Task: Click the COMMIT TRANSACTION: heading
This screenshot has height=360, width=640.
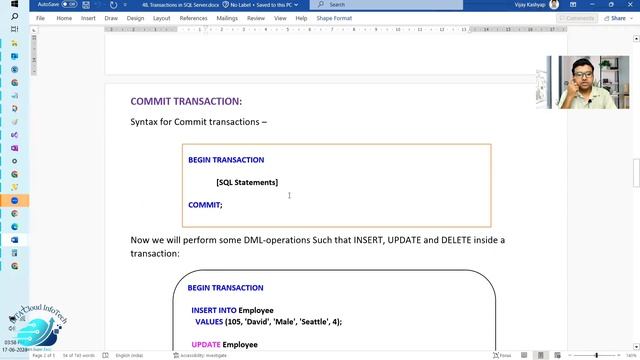Action: (x=186, y=101)
